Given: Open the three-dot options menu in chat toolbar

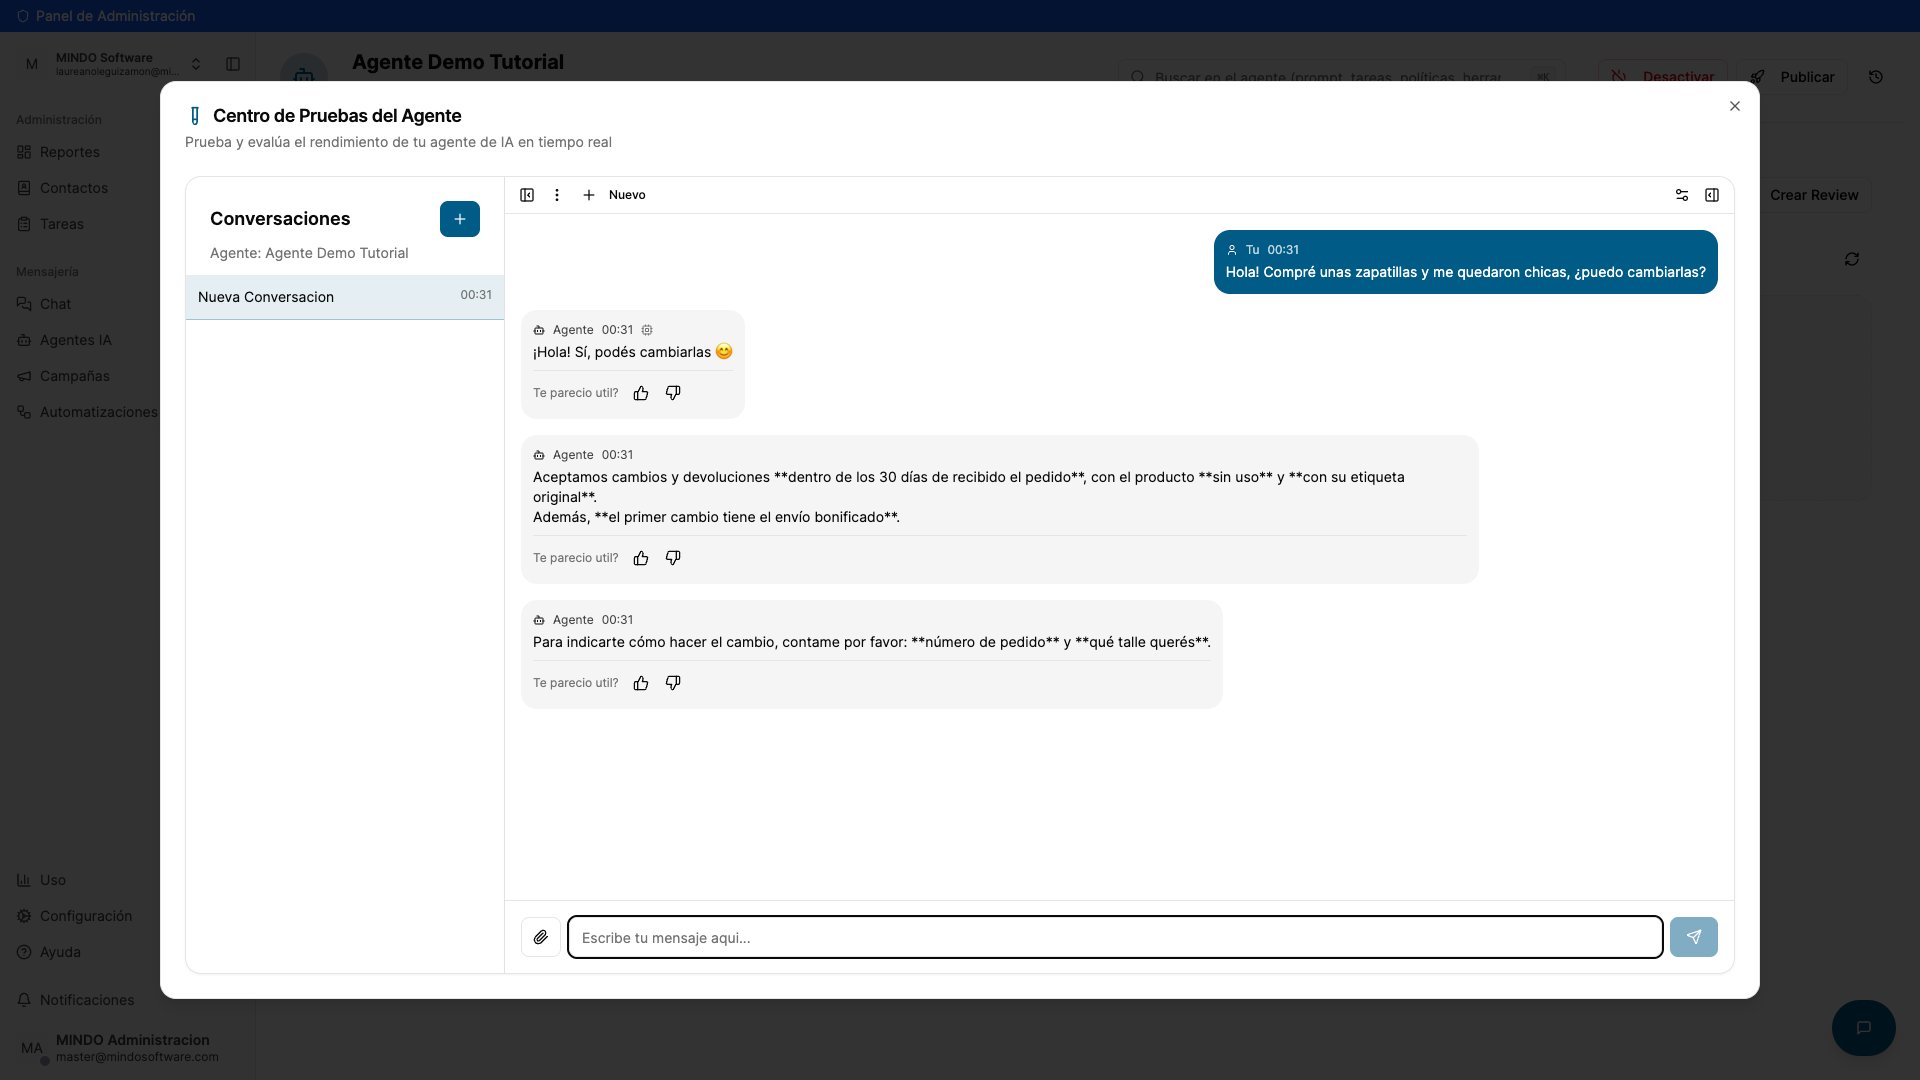Looking at the screenshot, I should [x=557, y=195].
